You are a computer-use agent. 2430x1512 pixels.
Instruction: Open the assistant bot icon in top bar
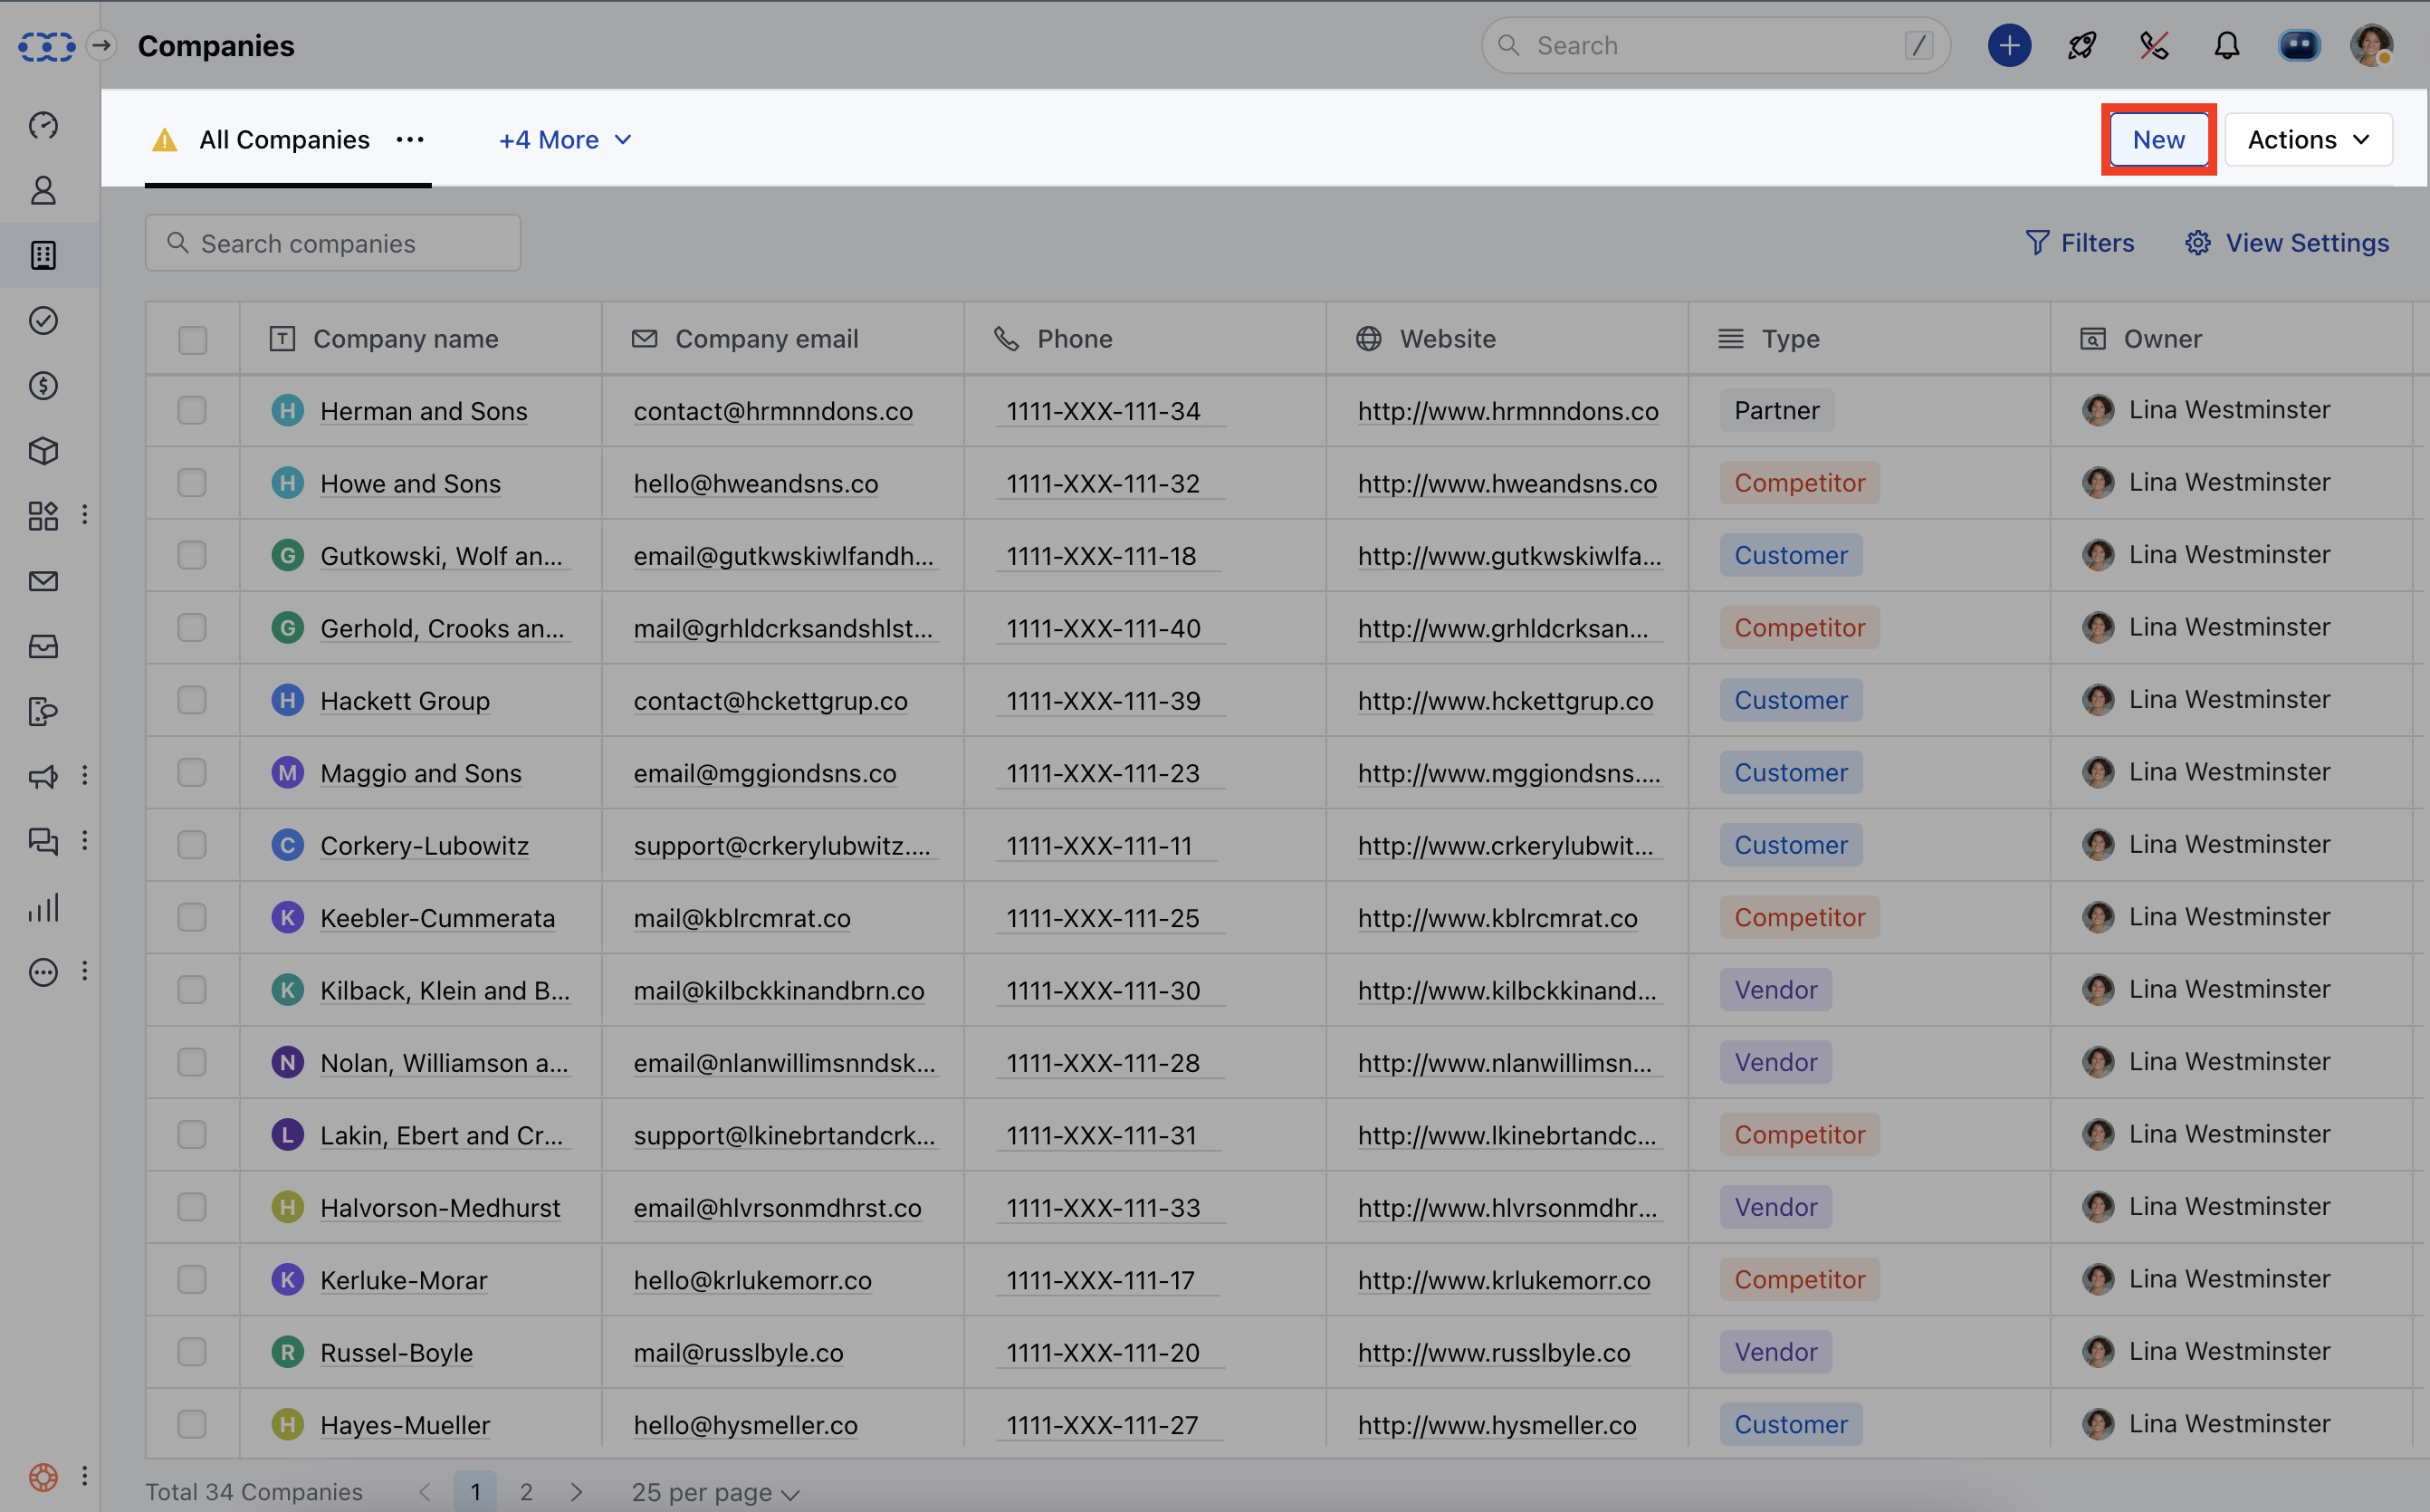2299,45
